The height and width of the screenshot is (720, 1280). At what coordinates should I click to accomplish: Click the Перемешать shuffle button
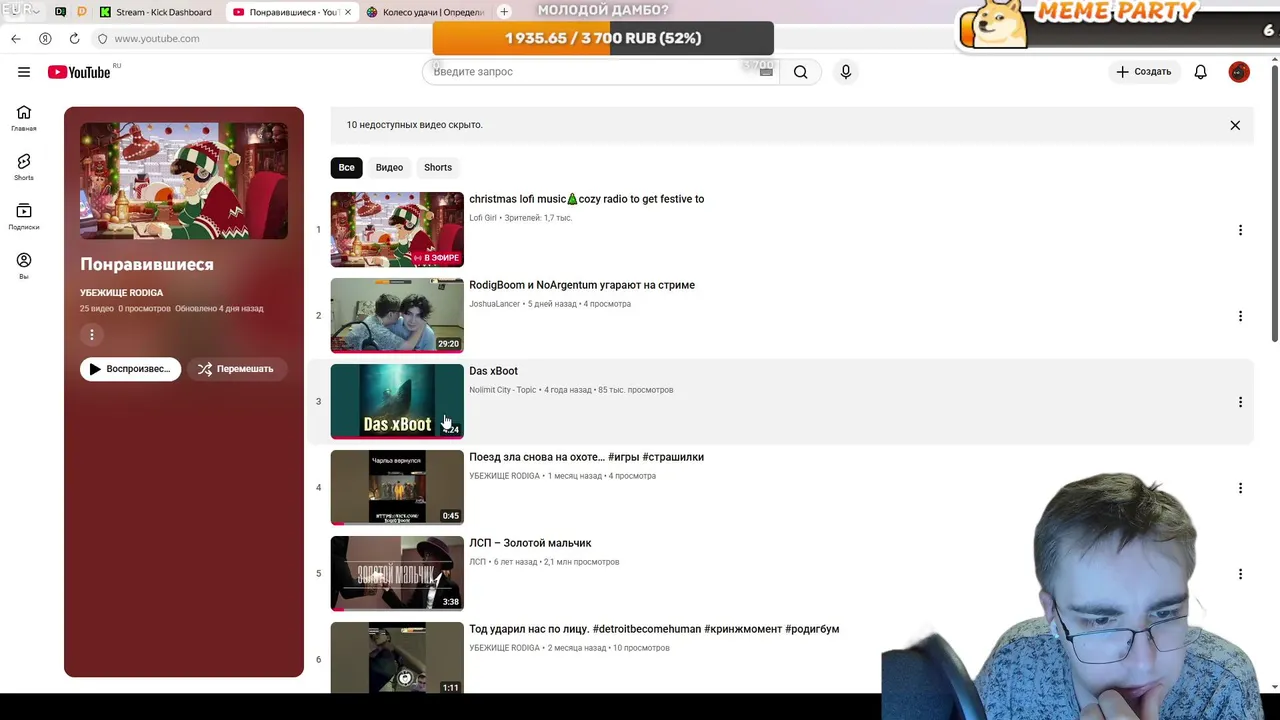pos(236,369)
